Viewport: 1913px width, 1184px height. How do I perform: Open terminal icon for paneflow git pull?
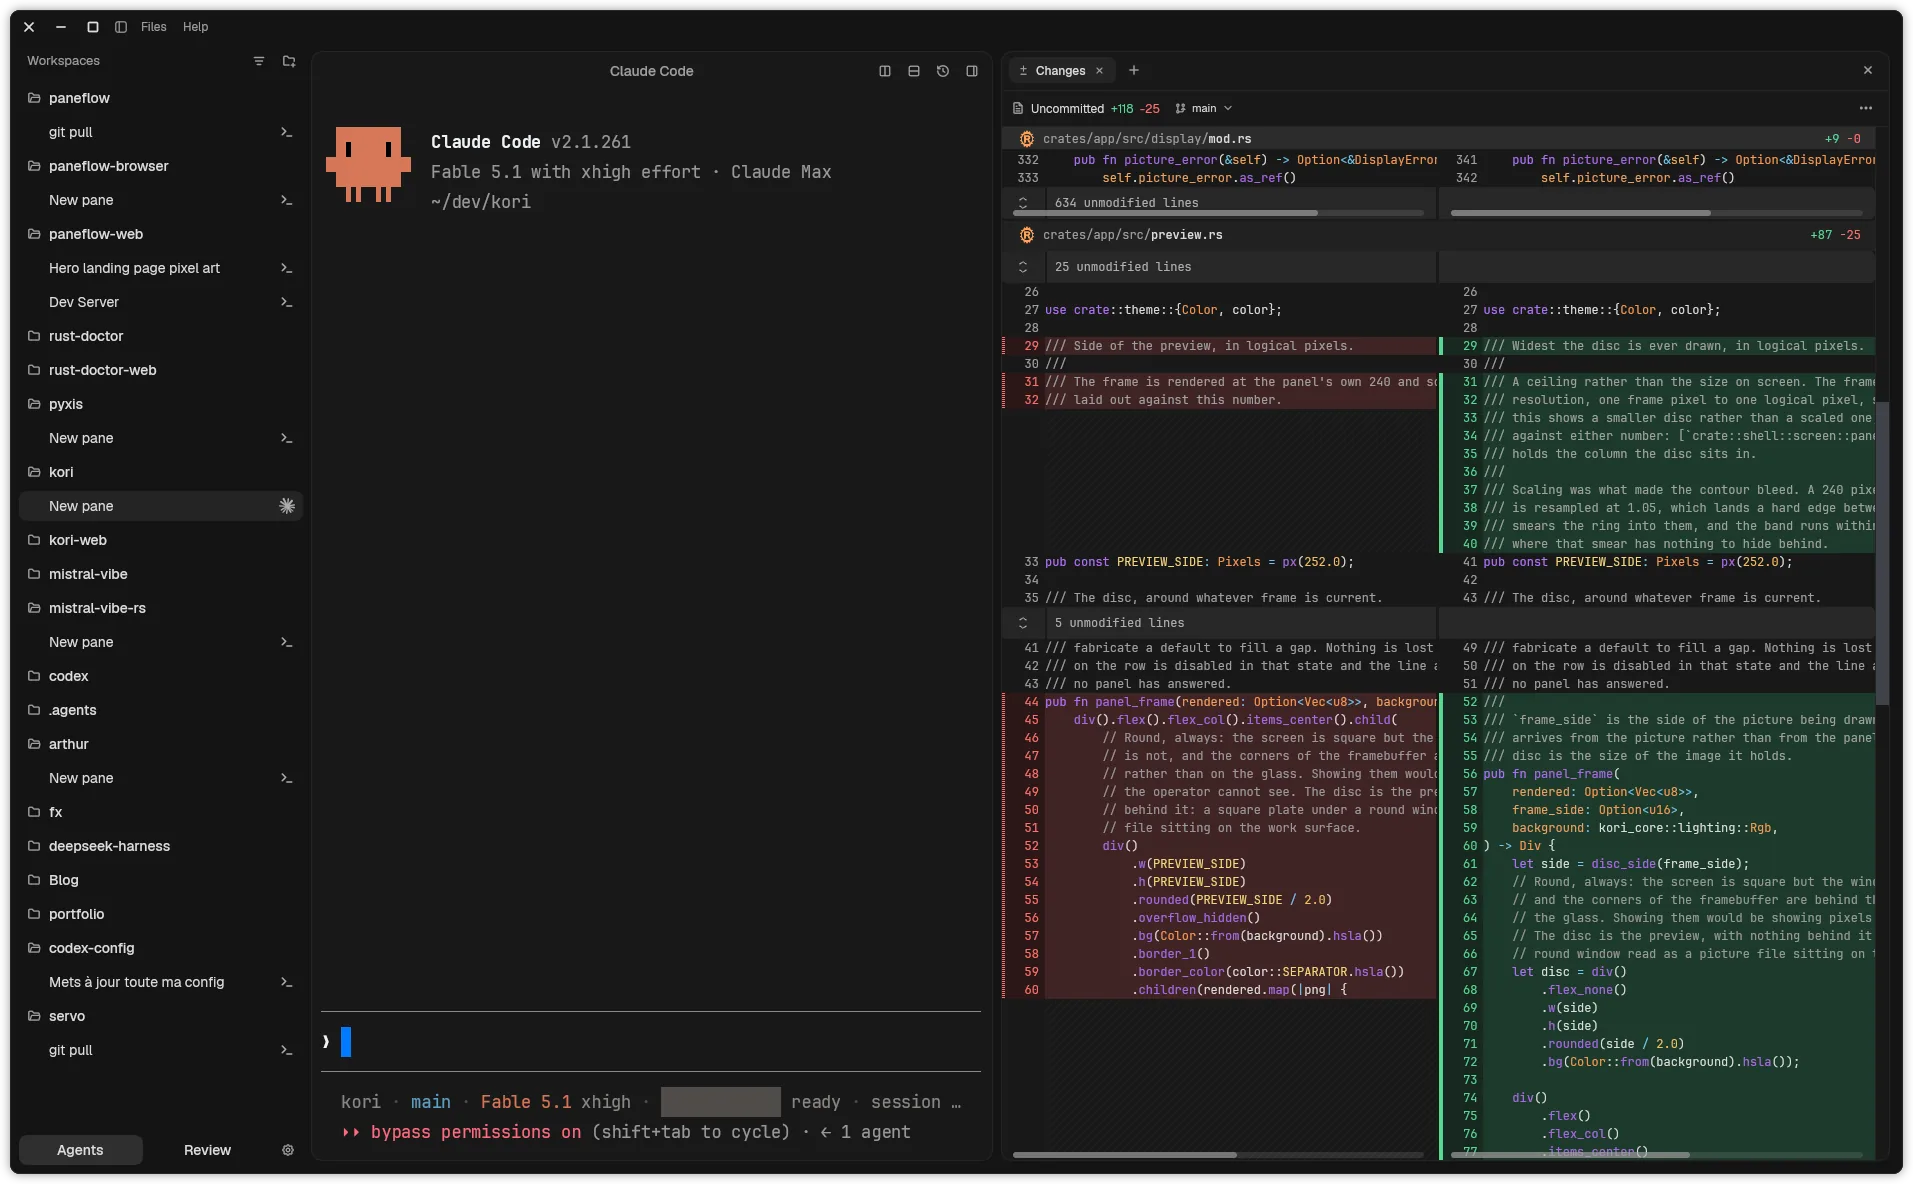[287, 132]
